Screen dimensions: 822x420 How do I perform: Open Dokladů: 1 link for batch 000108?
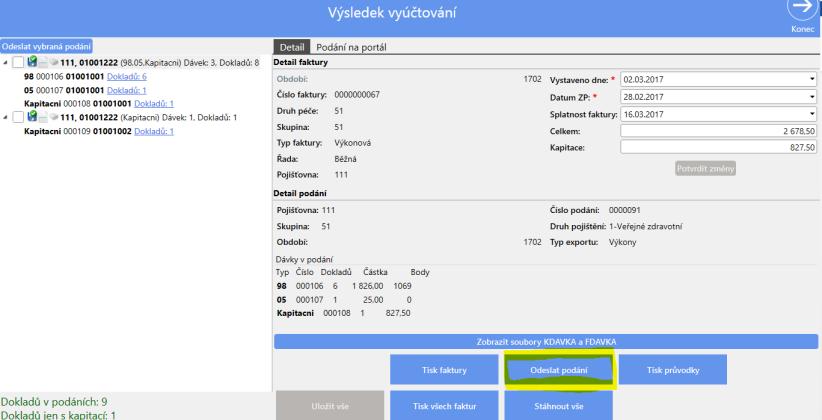154,104
